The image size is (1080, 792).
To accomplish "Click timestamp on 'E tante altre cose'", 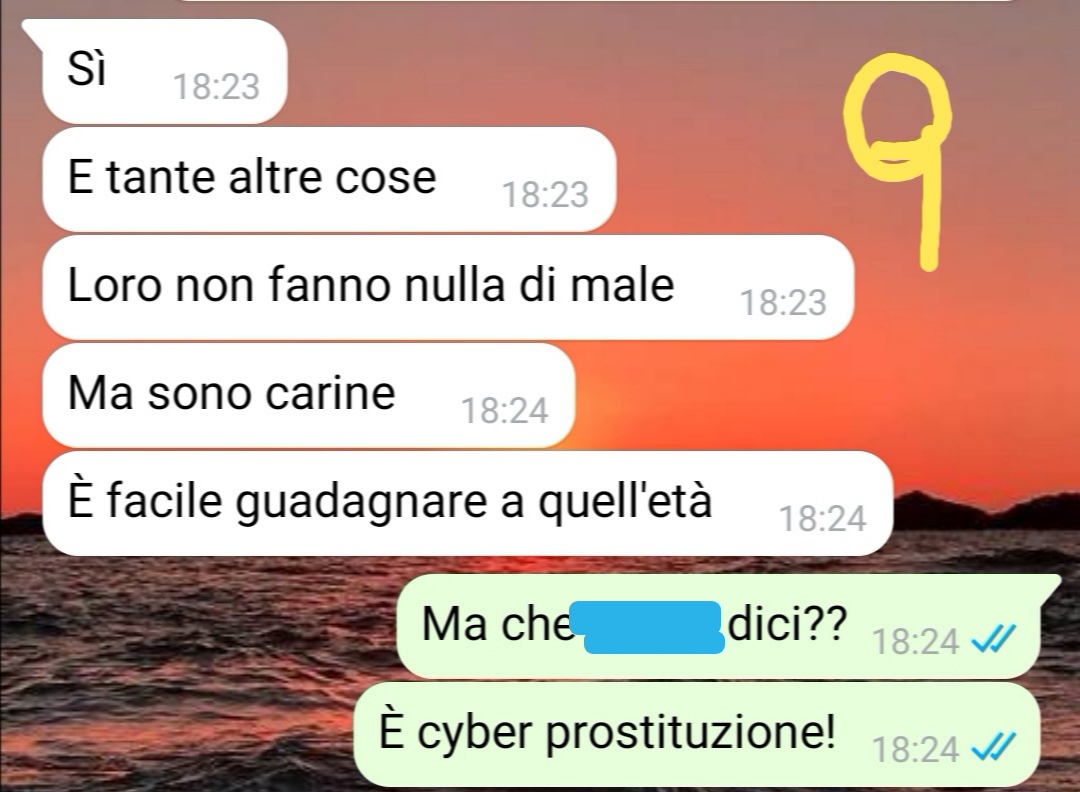I will click(545, 195).
